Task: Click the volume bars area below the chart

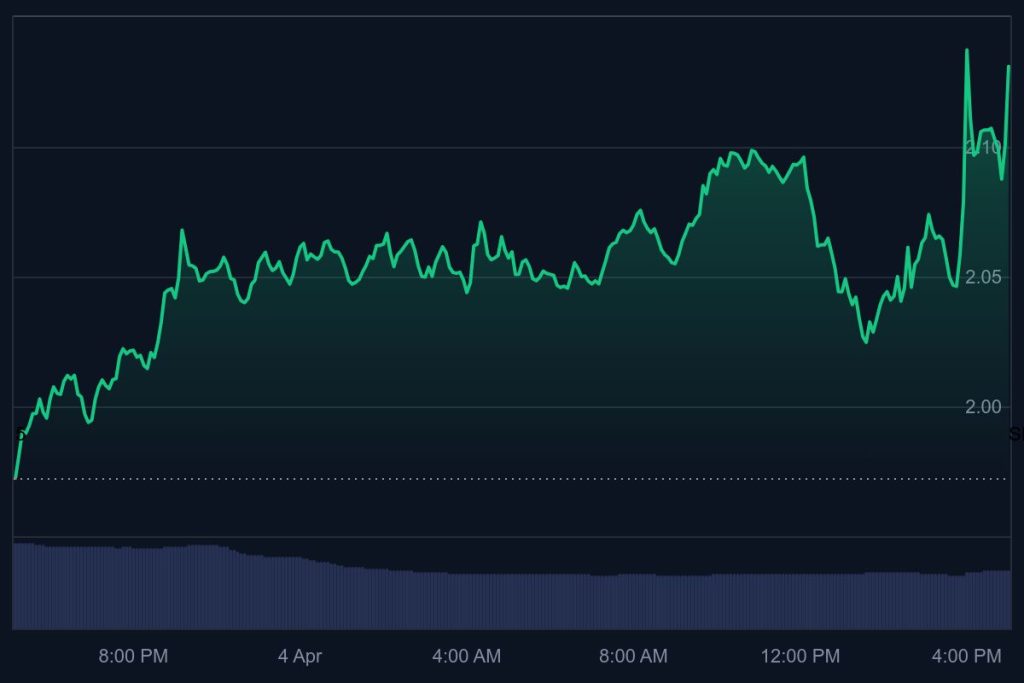Action: 512,586
